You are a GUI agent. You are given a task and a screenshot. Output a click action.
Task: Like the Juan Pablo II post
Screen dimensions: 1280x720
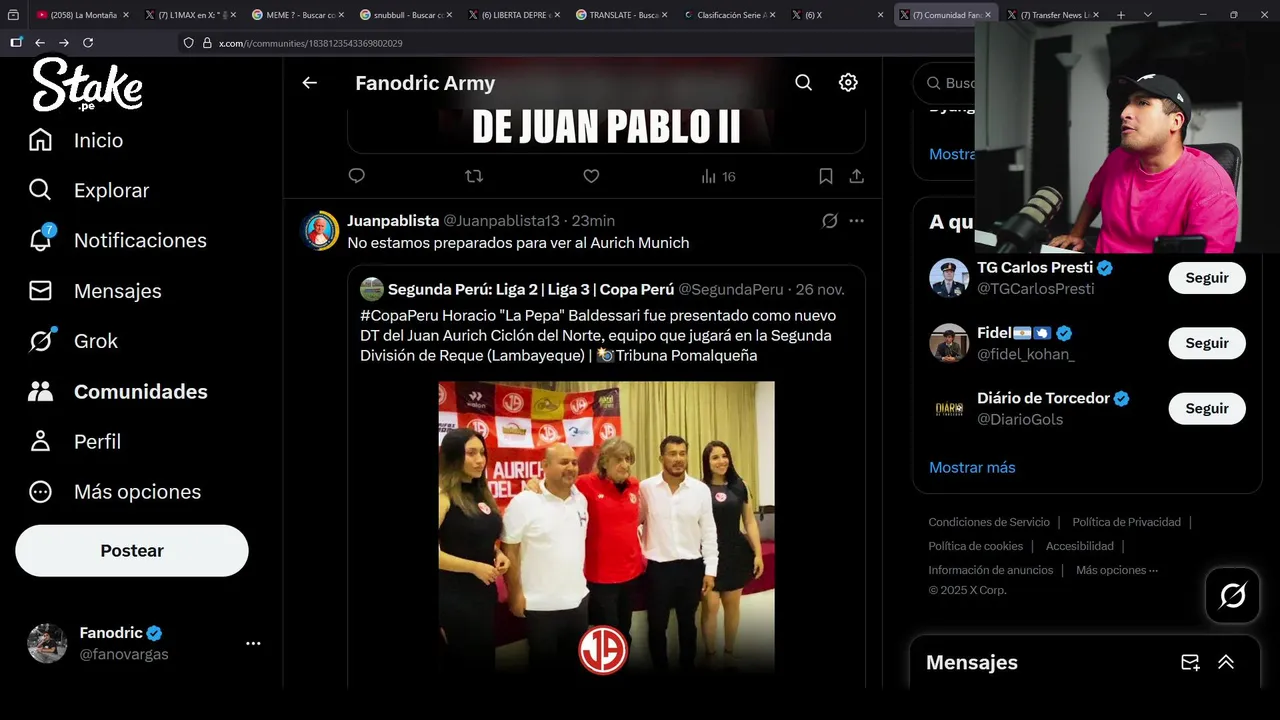click(x=591, y=176)
